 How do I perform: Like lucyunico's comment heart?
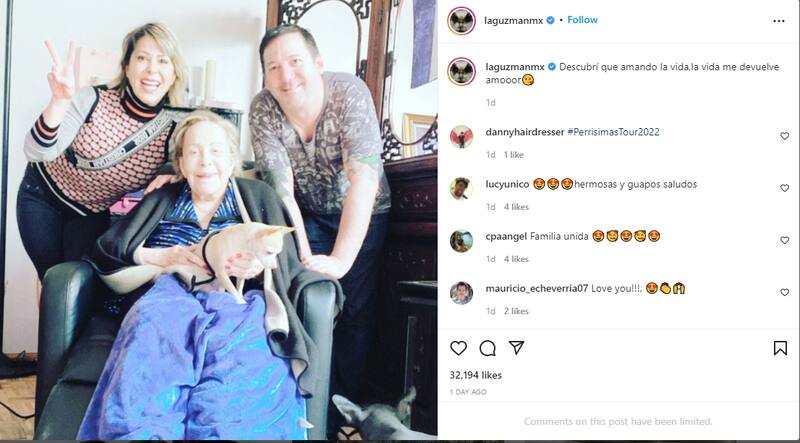(785, 188)
